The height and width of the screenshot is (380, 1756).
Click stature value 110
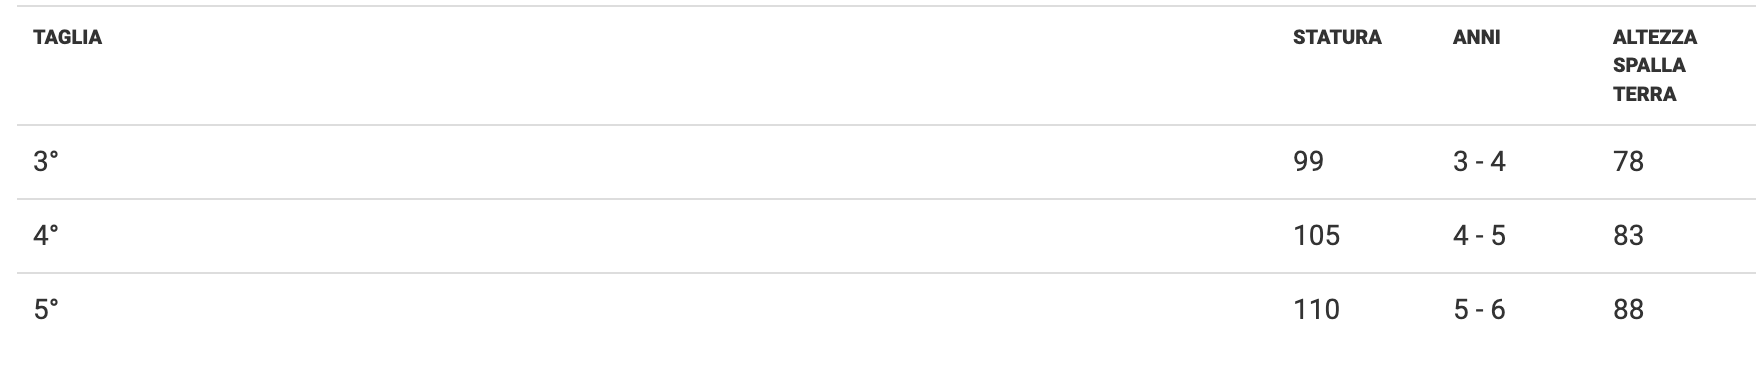[x=1316, y=309]
